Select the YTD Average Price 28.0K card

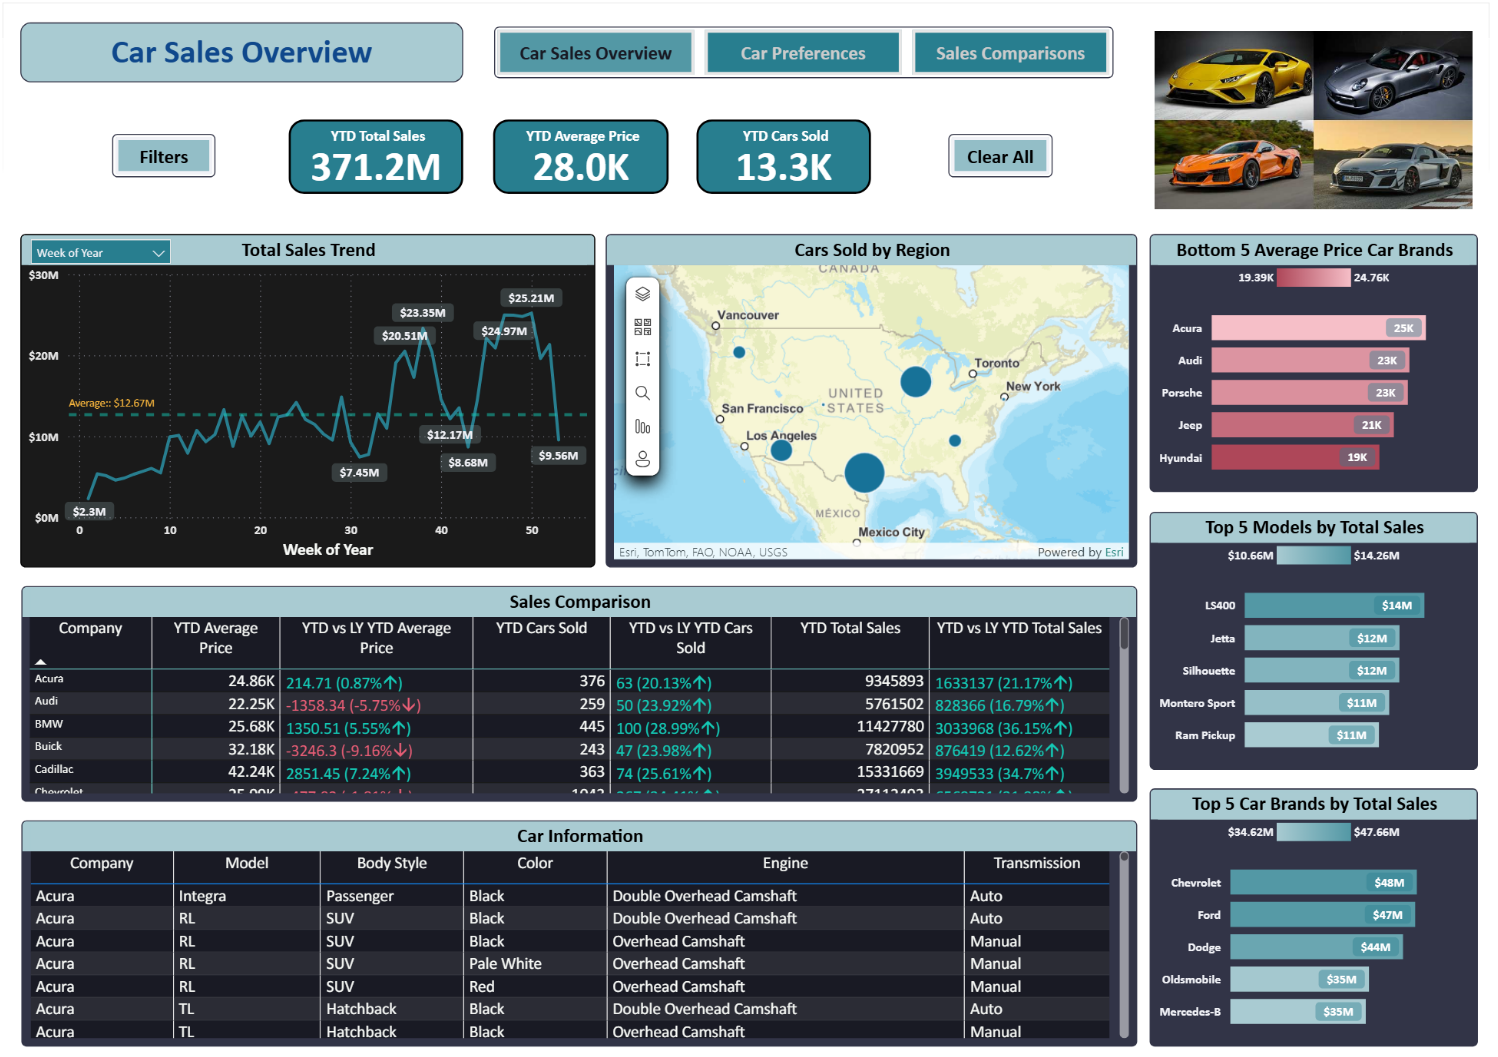580,156
